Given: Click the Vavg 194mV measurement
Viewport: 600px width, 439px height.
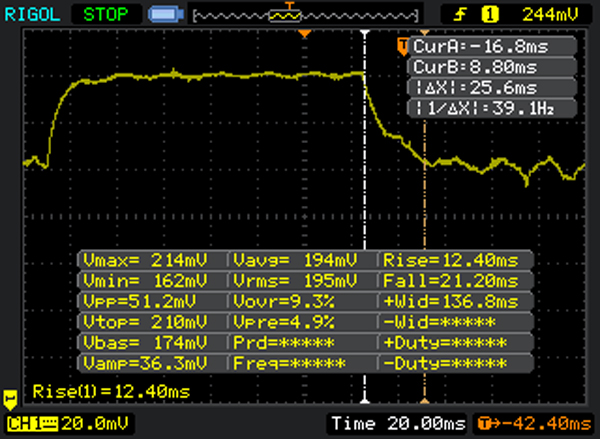Looking at the screenshot, I should pyautogui.click(x=295, y=260).
